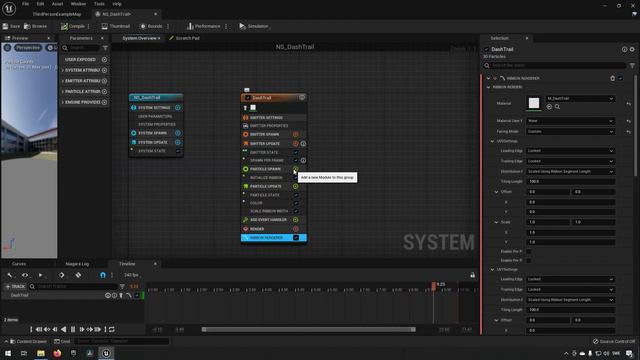Disable Particle State module checkbox

[x=296, y=195]
